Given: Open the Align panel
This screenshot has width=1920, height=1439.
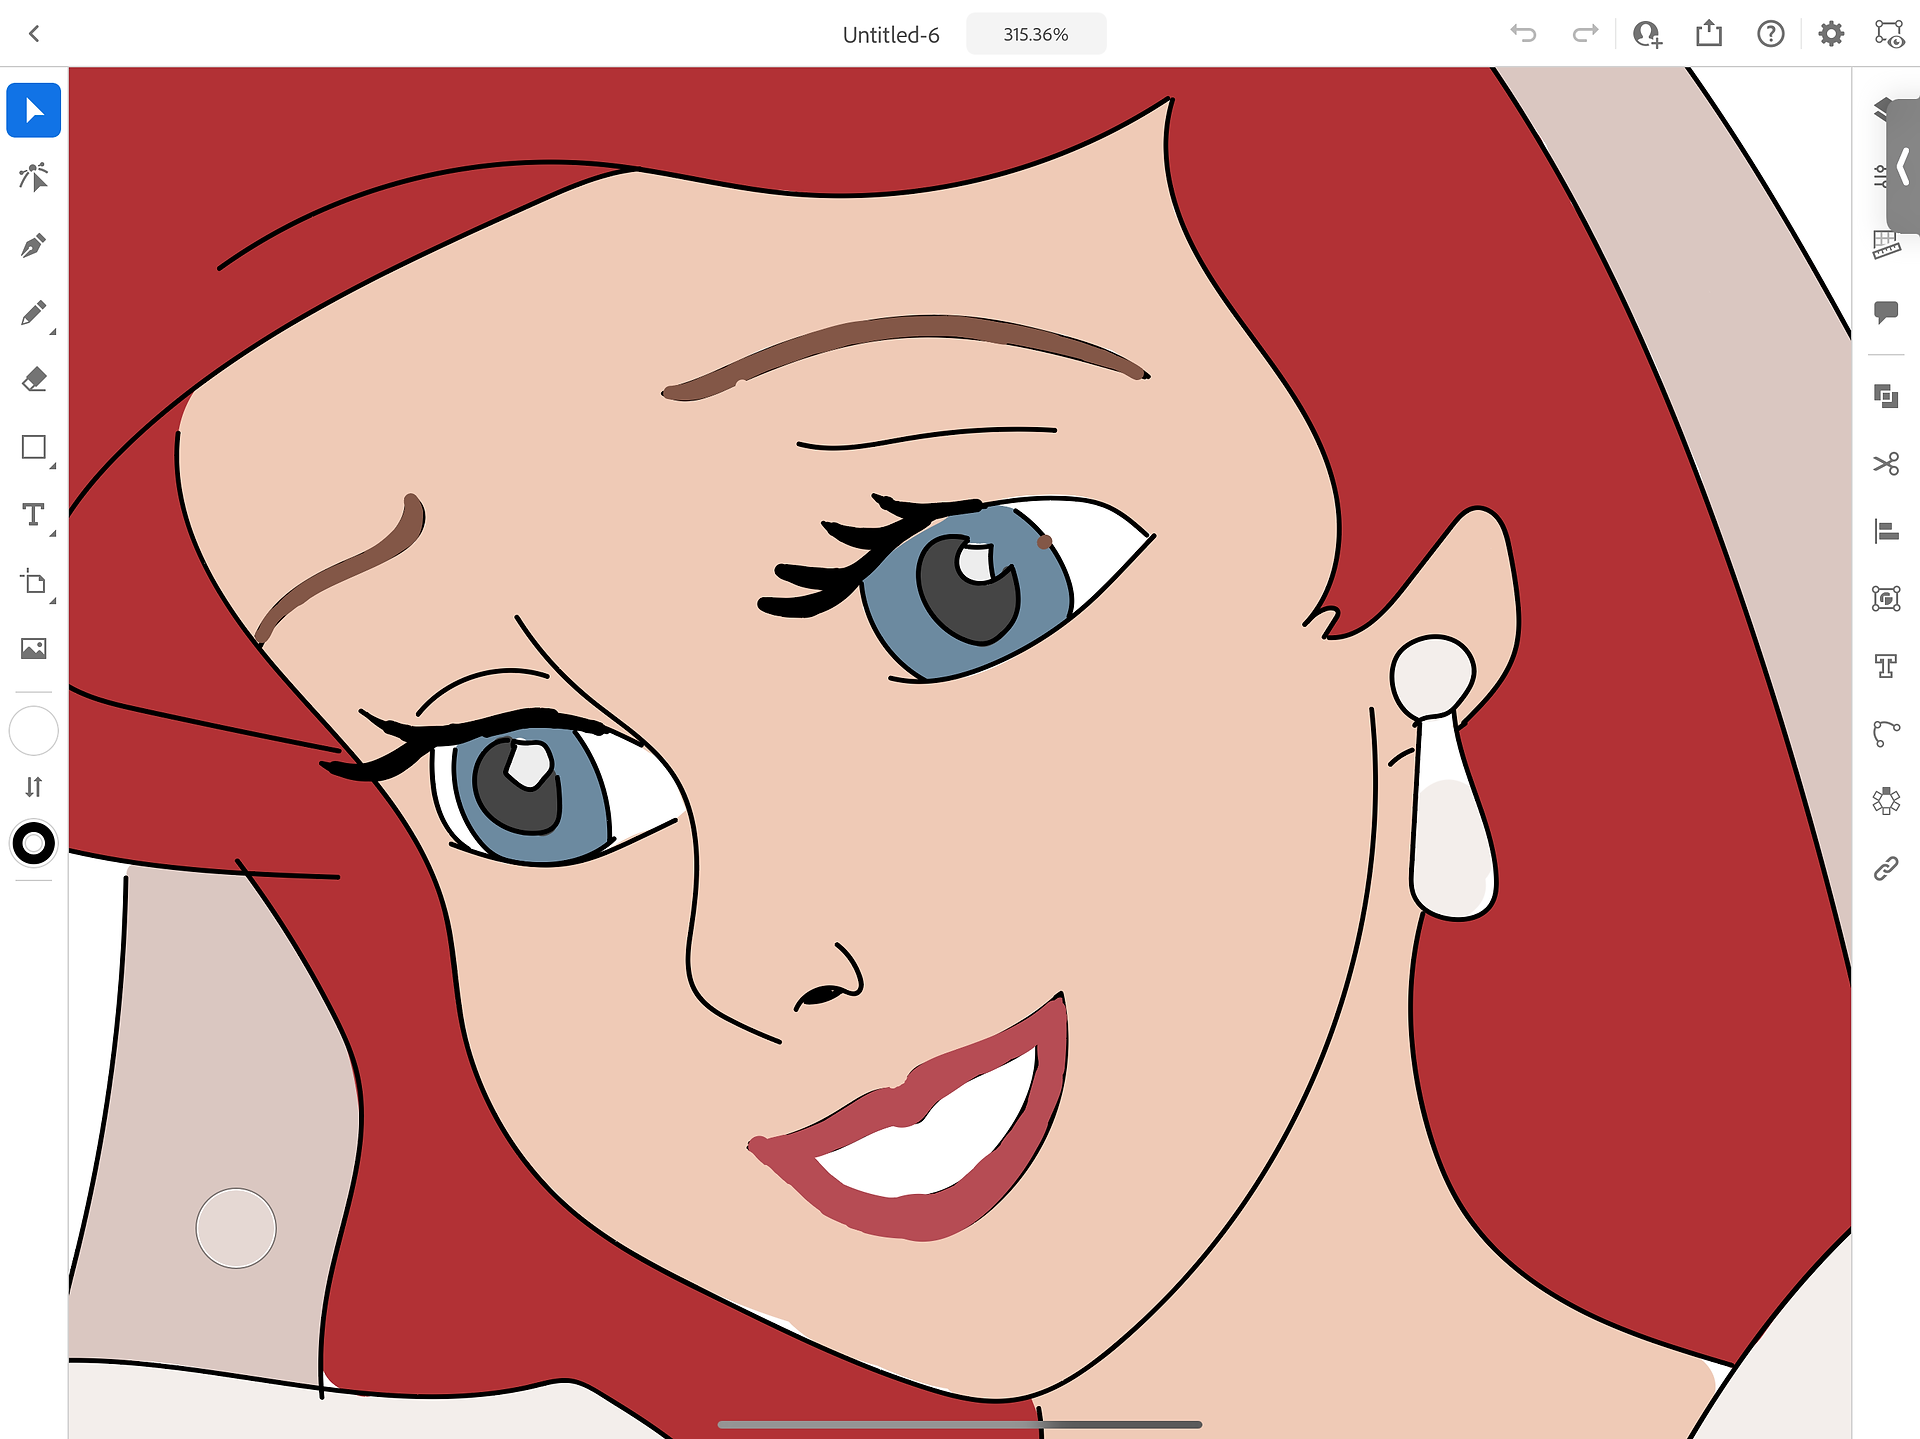Looking at the screenshot, I should tap(1886, 531).
